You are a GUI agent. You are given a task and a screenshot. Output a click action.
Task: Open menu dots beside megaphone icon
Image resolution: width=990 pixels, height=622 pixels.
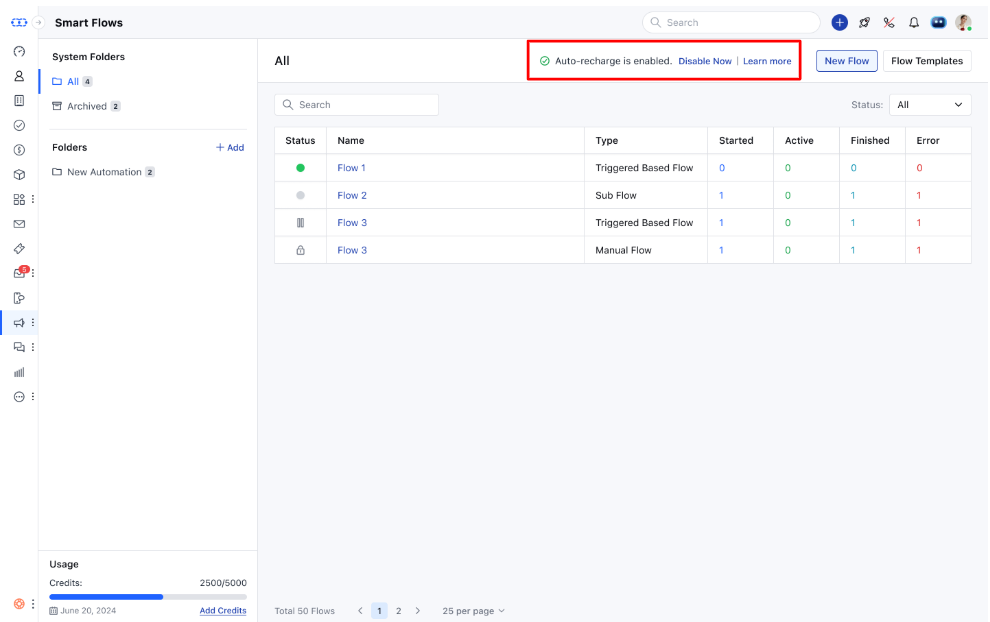pos(33,323)
